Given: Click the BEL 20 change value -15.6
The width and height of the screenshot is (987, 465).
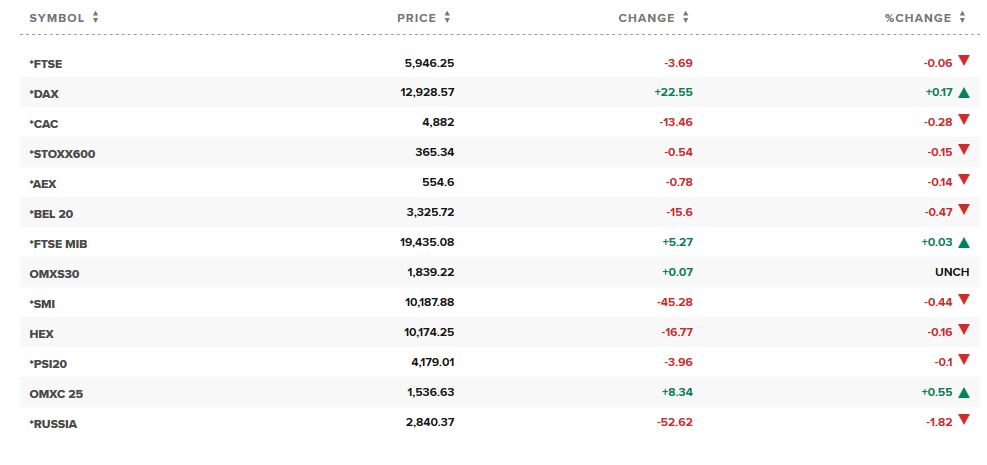Looking at the screenshot, I should click(x=680, y=213).
